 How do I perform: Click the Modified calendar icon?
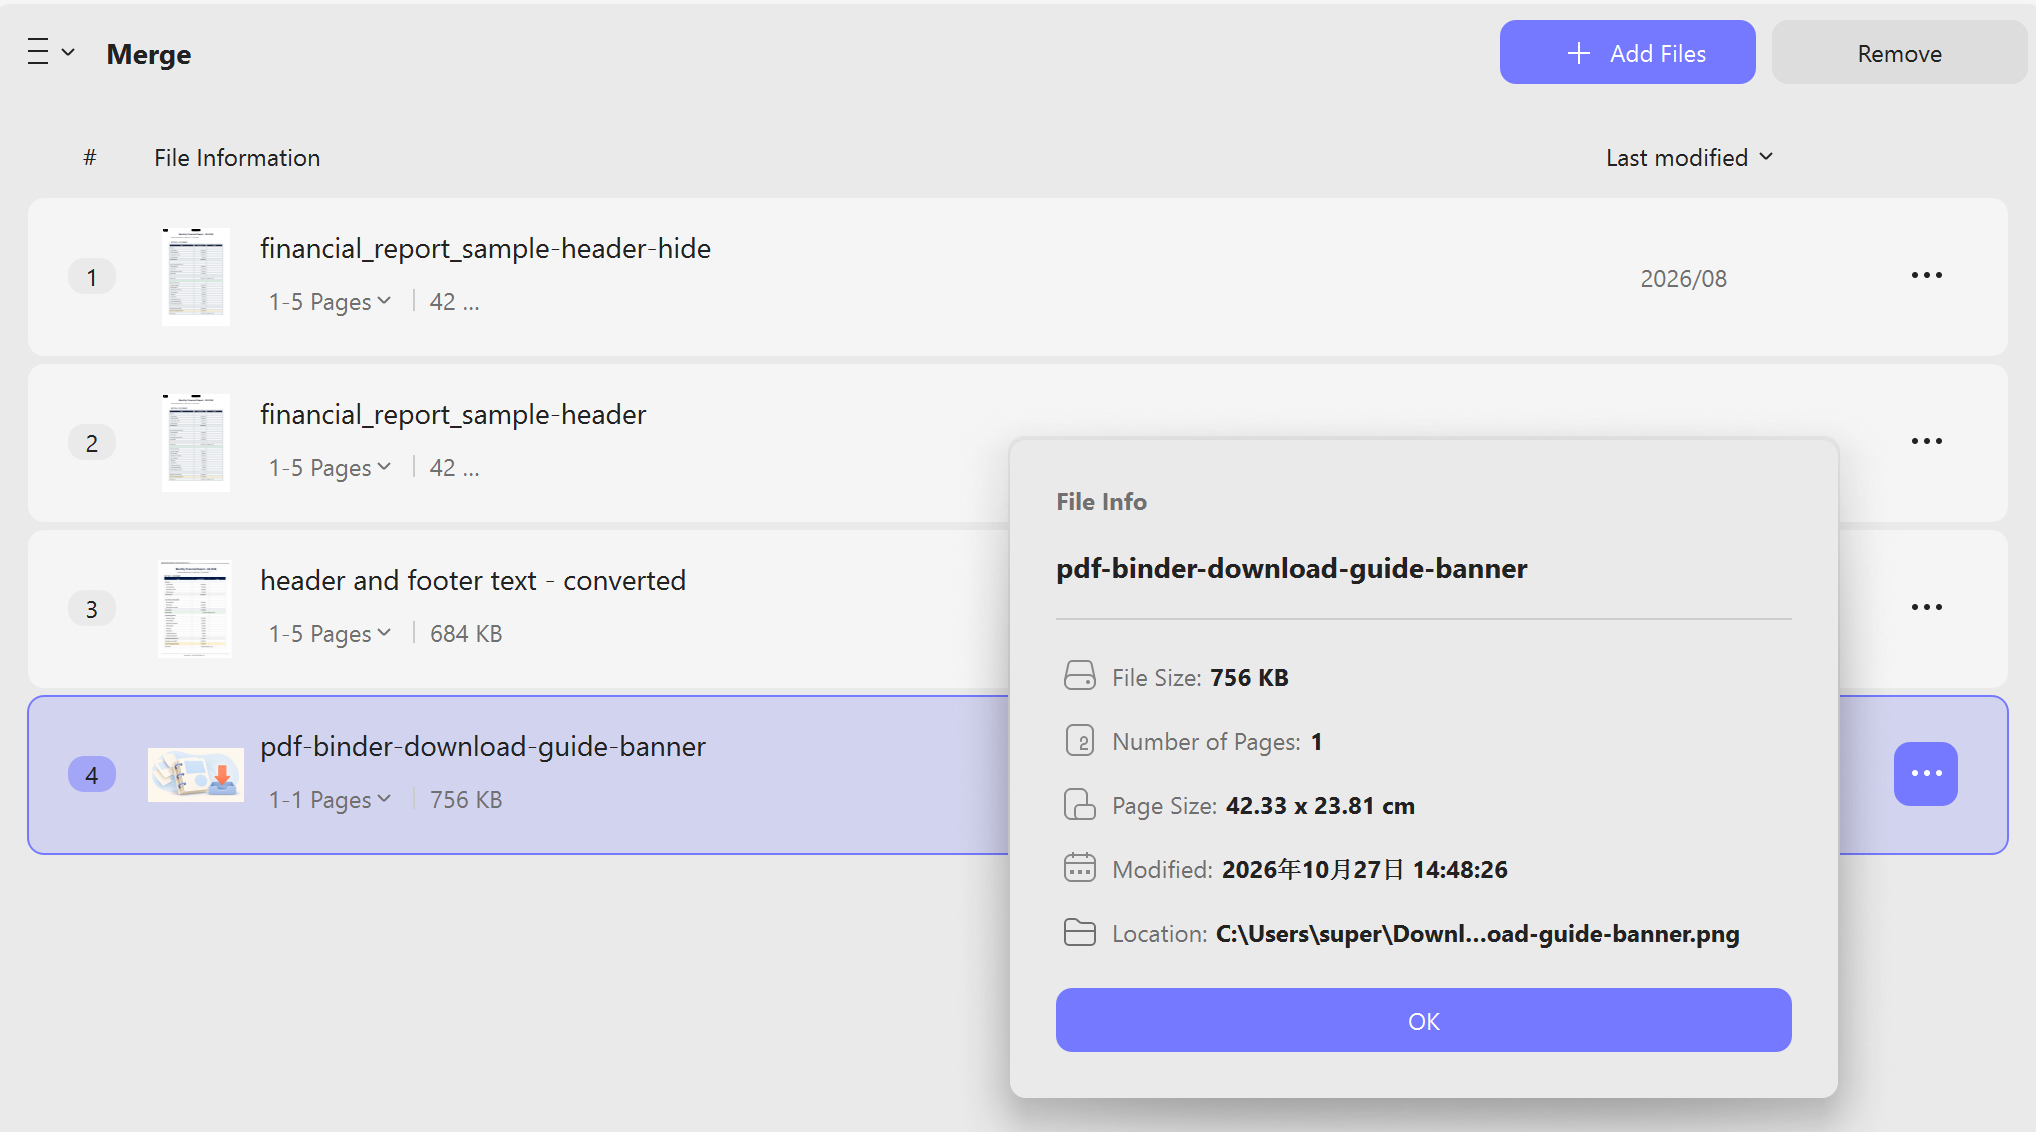pos(1079,868)
